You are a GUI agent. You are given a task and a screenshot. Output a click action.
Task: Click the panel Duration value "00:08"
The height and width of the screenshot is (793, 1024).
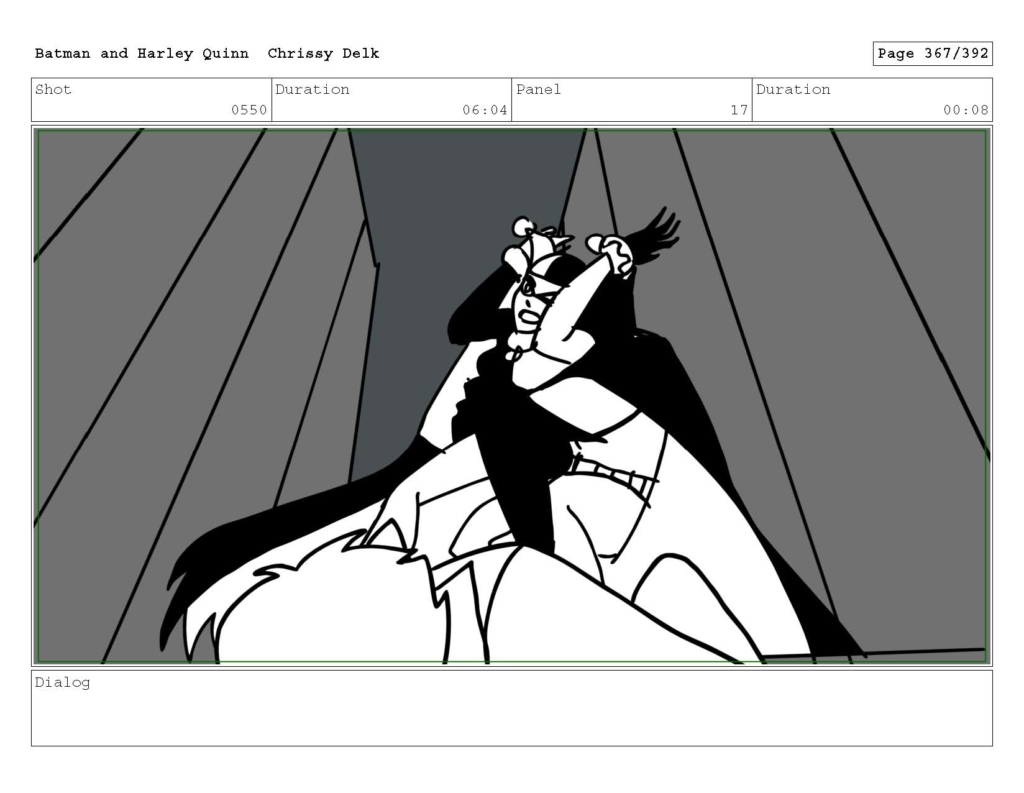[x=965, y=110]
